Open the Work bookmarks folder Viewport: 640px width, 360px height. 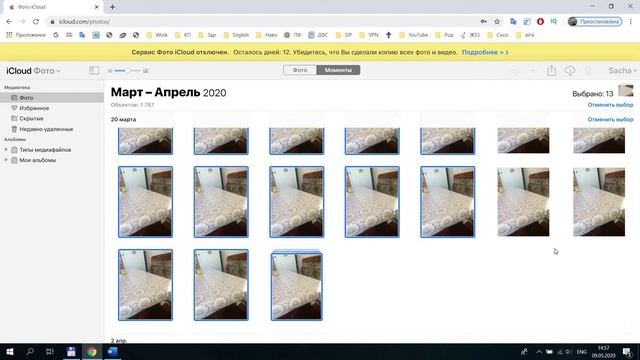point(158,35)
